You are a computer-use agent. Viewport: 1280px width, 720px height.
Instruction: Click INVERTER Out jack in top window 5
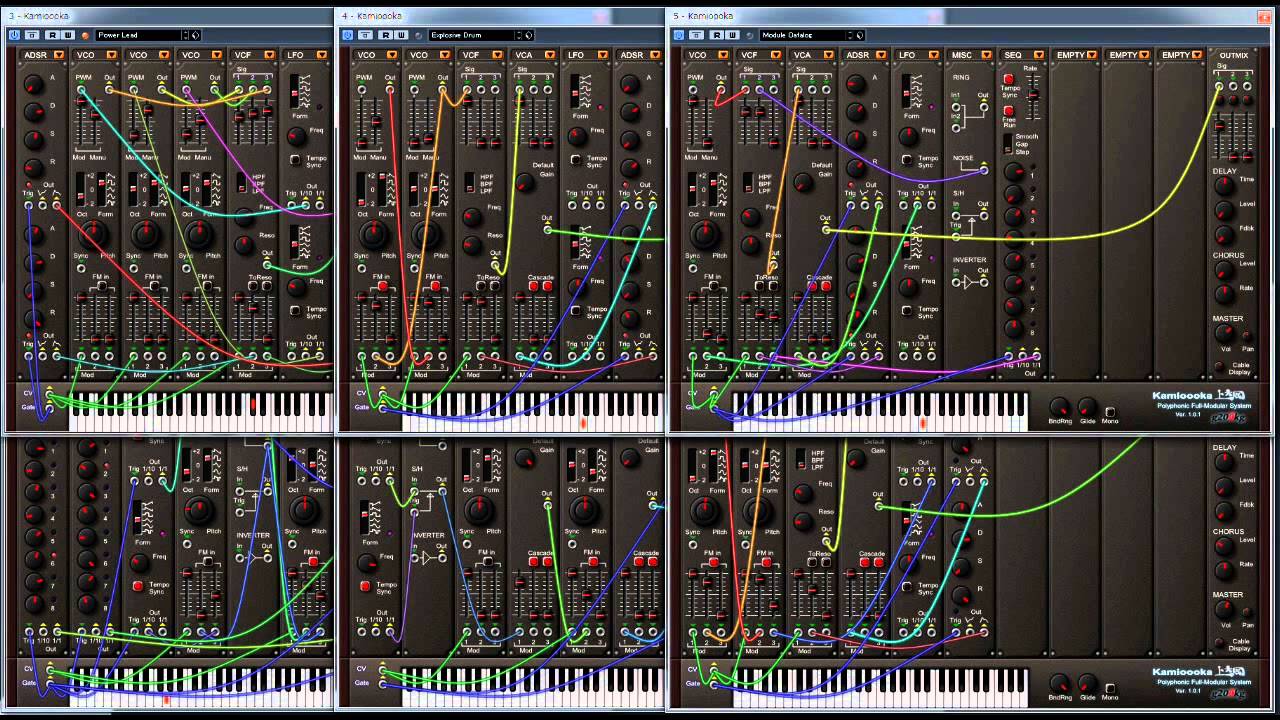pyautogui.click(x=984, y=282)
